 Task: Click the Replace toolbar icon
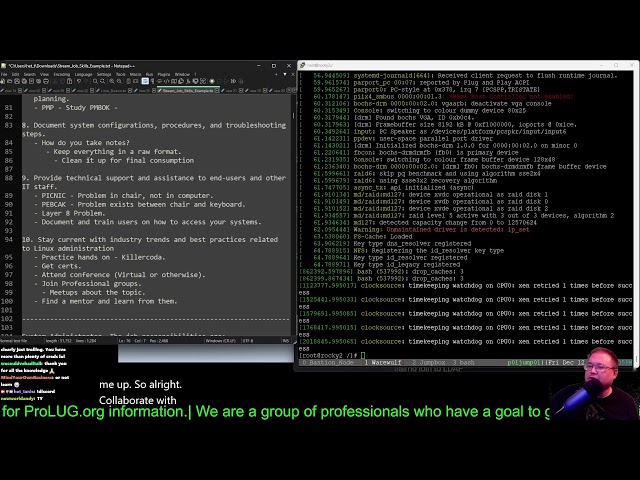click(102, 81)
